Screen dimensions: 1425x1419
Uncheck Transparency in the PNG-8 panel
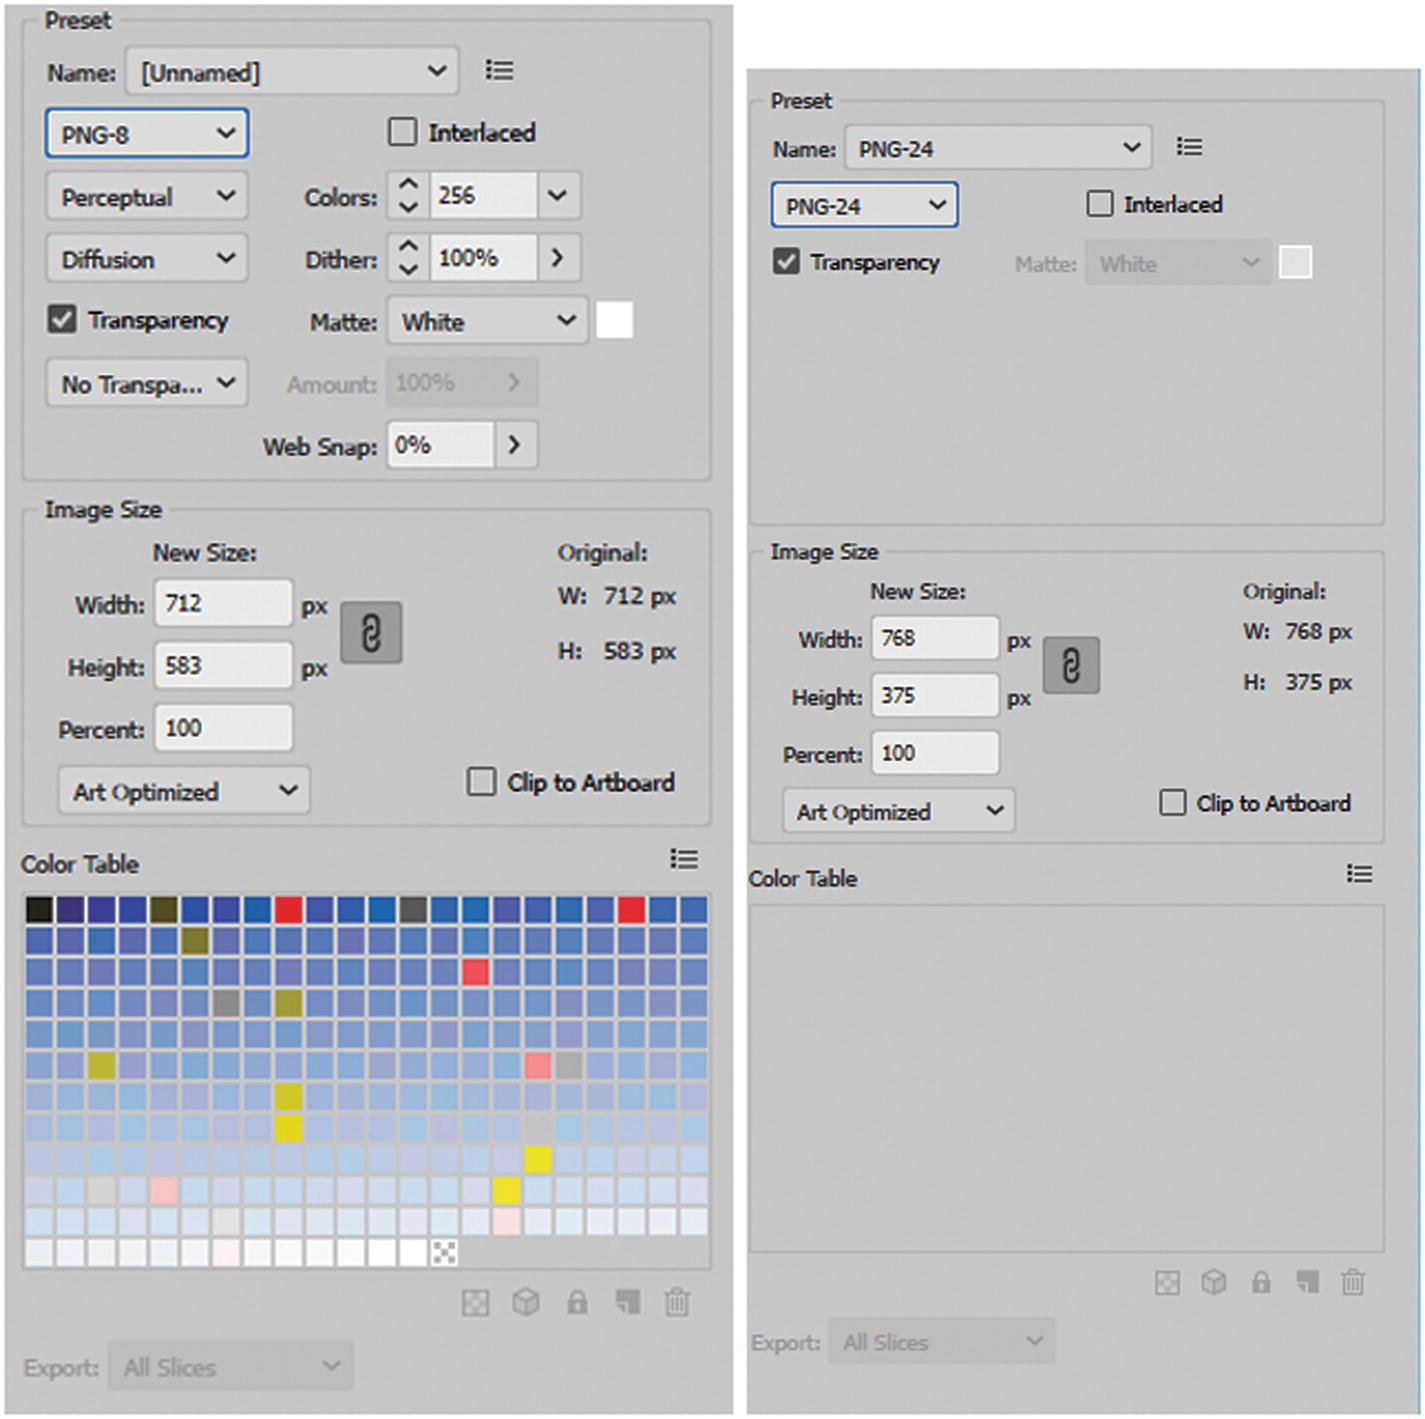62,320
